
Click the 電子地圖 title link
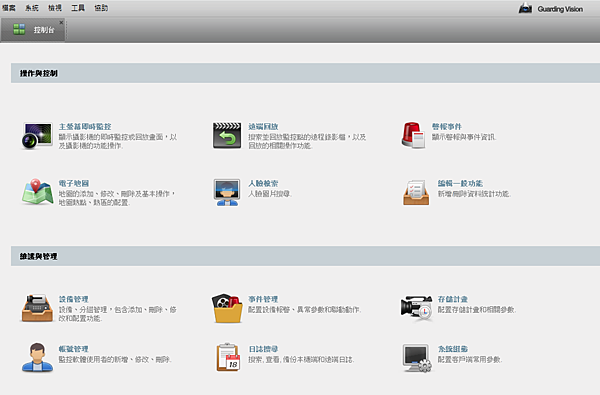tap(74, 183)
